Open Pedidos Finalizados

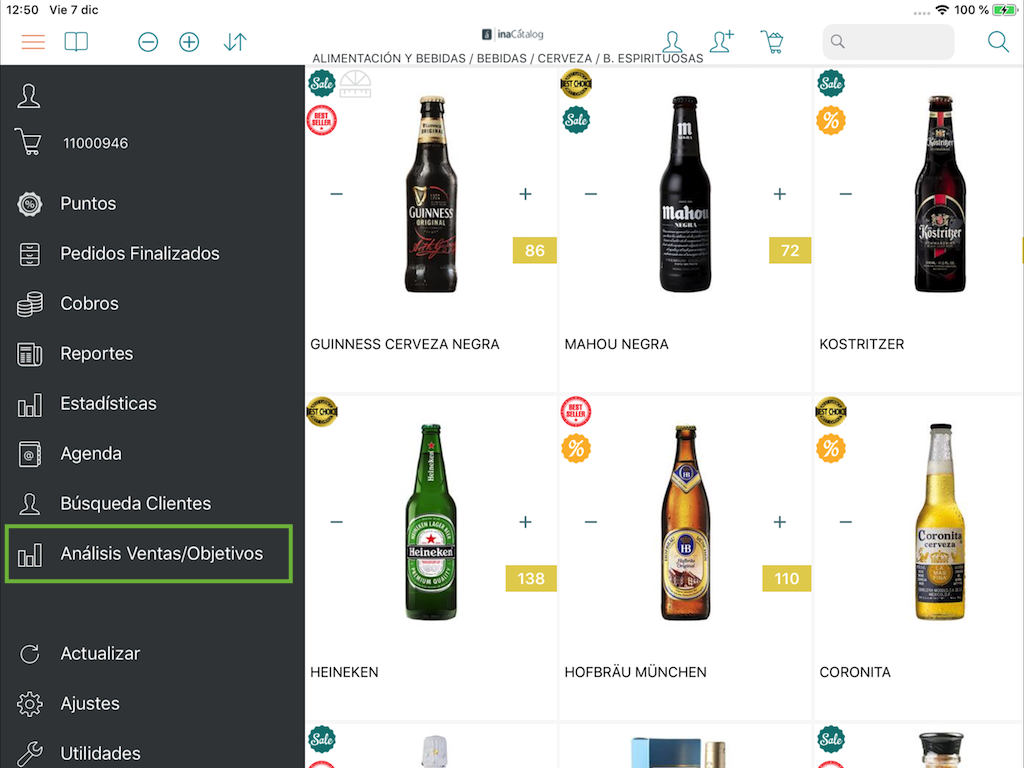pyautogui.click(x=140, y=253)
